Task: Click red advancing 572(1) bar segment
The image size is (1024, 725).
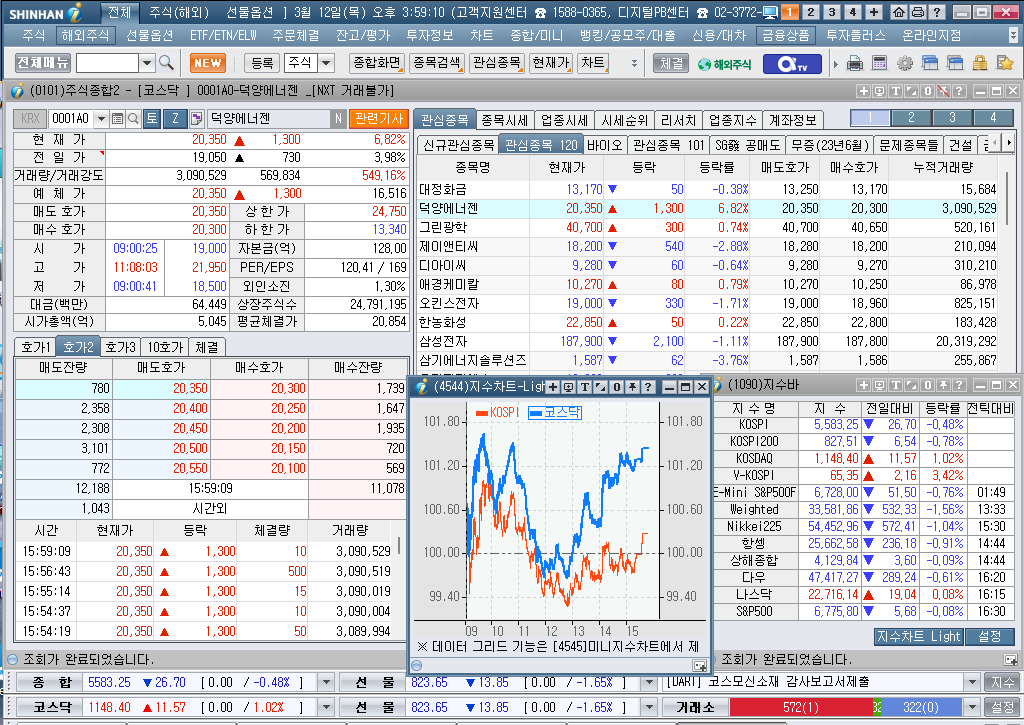Action: click(801, 707)
